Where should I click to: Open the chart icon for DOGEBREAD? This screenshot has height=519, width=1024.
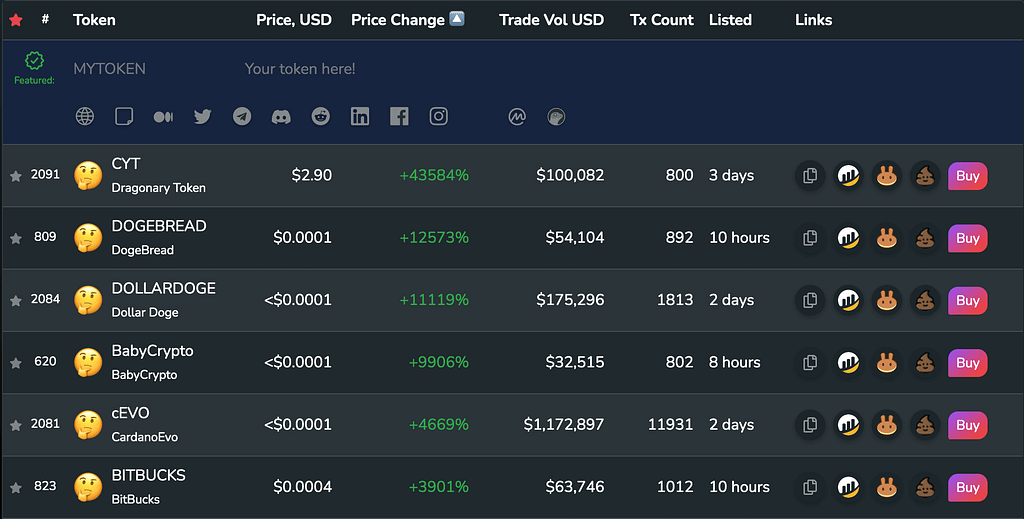point(848,238)
